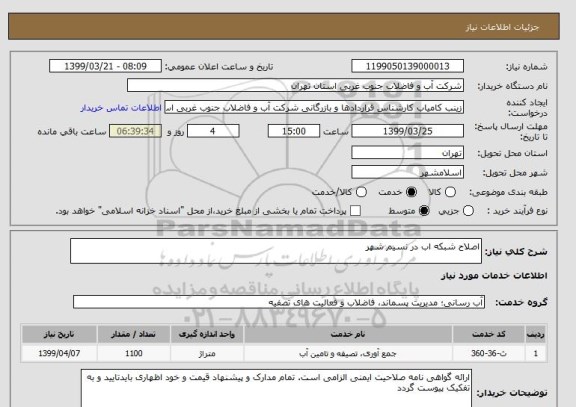Image resolution: width=576 pixels, height=407 pixels.
Task: Click the row number cell 1
Action: pos(536,353)
